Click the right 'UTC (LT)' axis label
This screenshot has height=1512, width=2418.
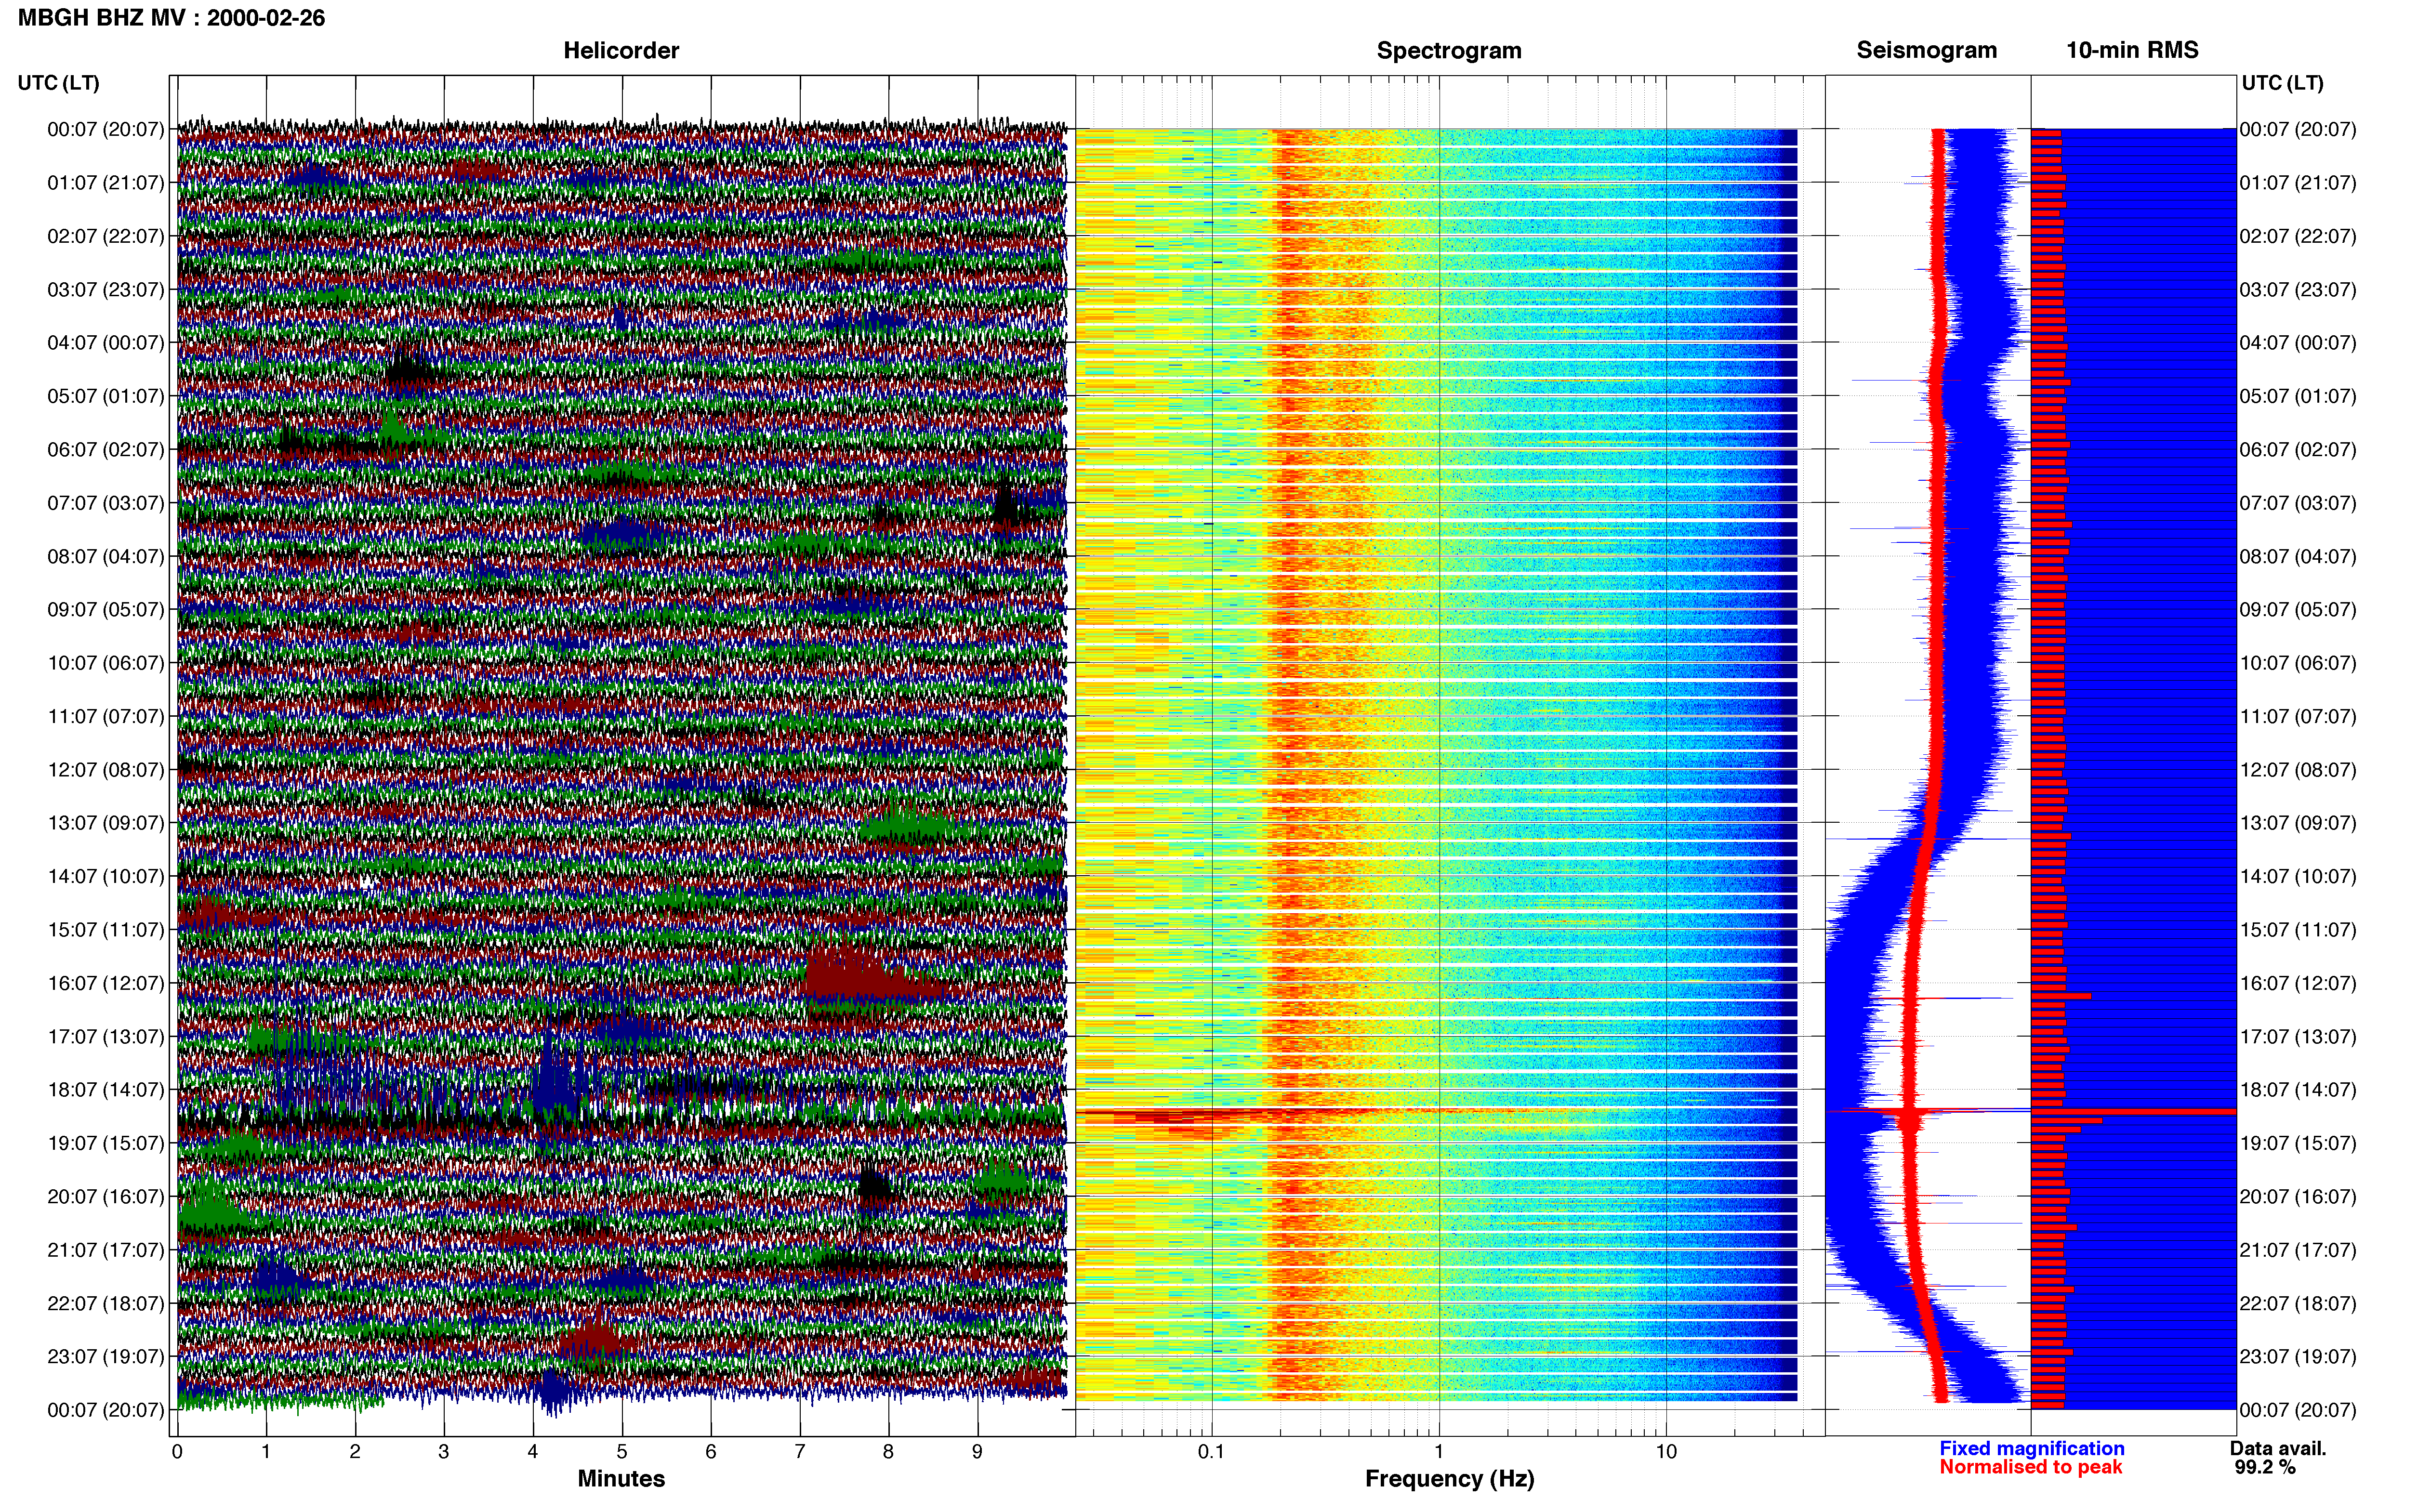[x=2282, y=83]
